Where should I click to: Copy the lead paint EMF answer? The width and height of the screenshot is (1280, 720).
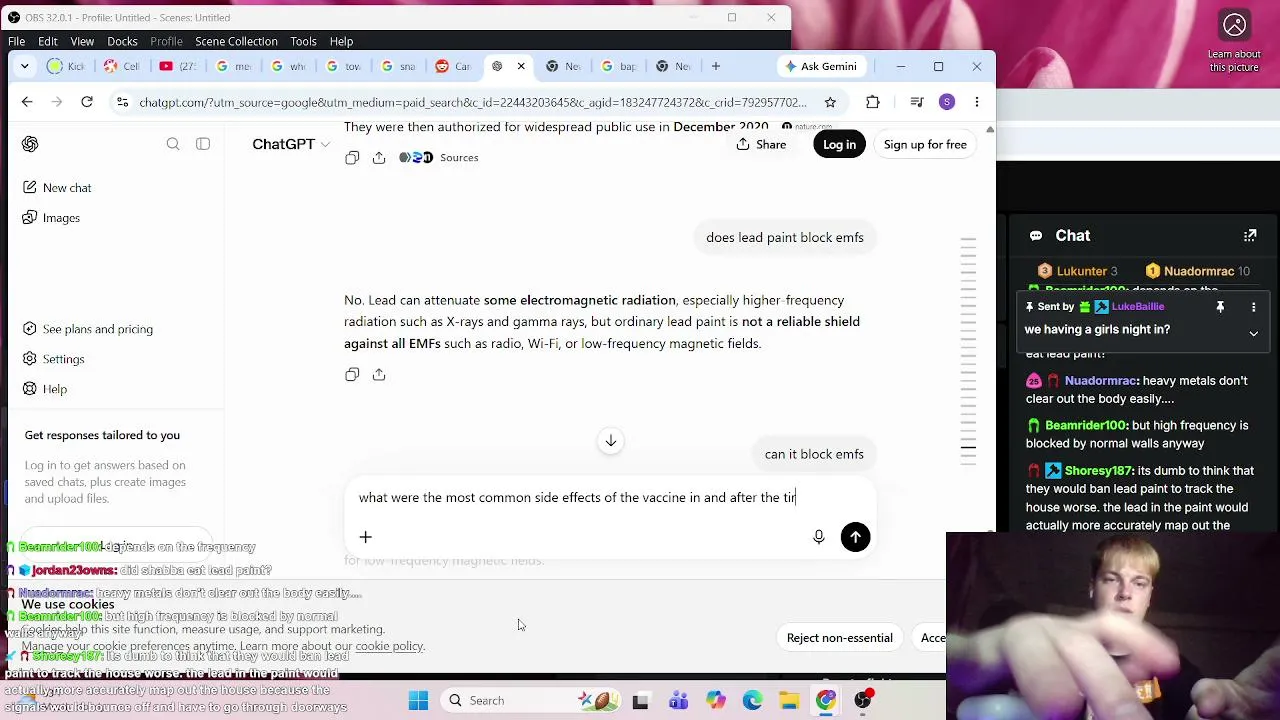click(x=352, y=374)
